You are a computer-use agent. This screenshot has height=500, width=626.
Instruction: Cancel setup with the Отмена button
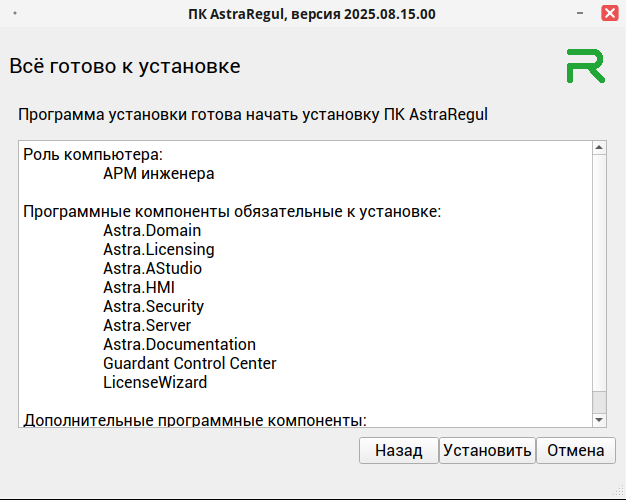575,451
